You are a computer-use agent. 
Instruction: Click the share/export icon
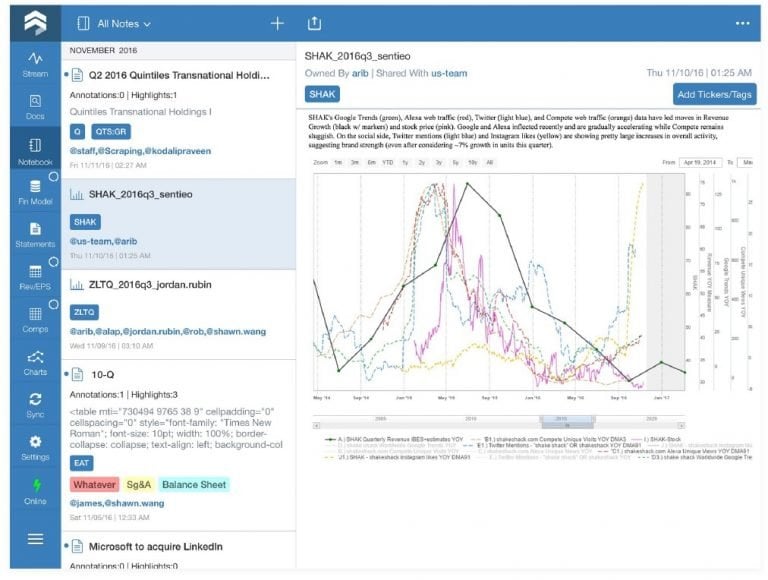pos(314,23)
